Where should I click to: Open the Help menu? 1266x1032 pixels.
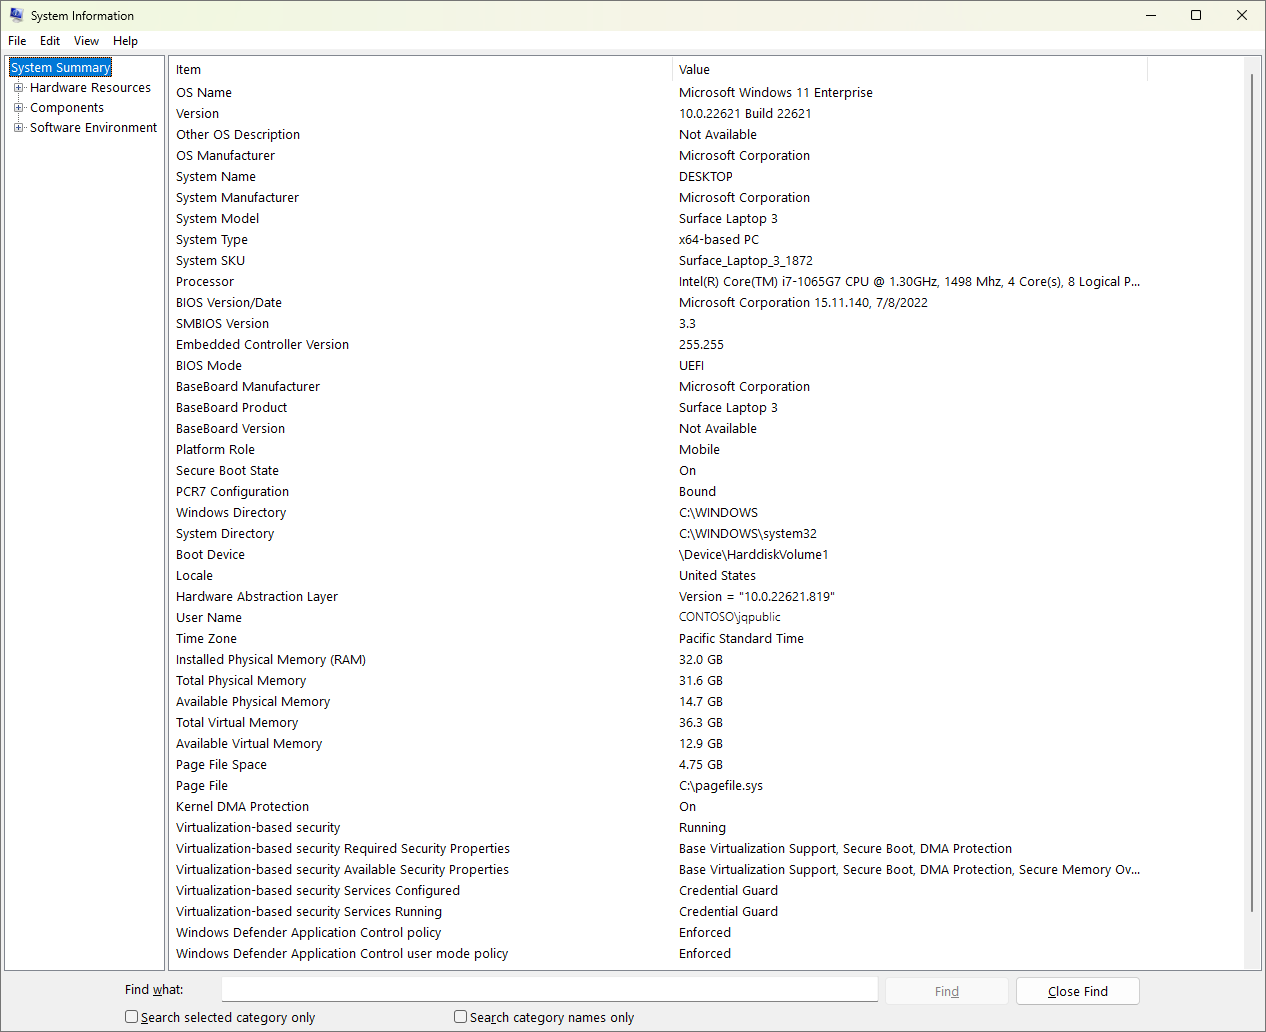125,41
